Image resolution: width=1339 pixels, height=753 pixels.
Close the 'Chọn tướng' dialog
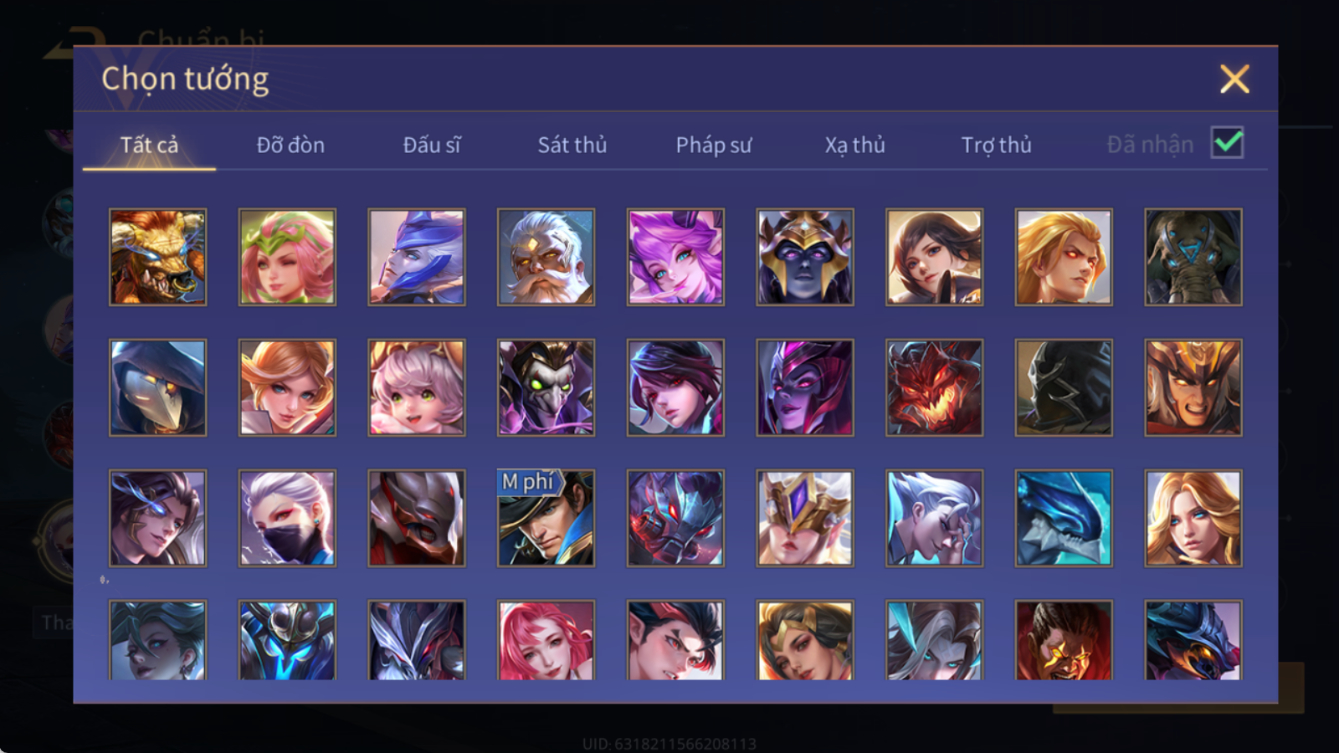pos(1235,79)
